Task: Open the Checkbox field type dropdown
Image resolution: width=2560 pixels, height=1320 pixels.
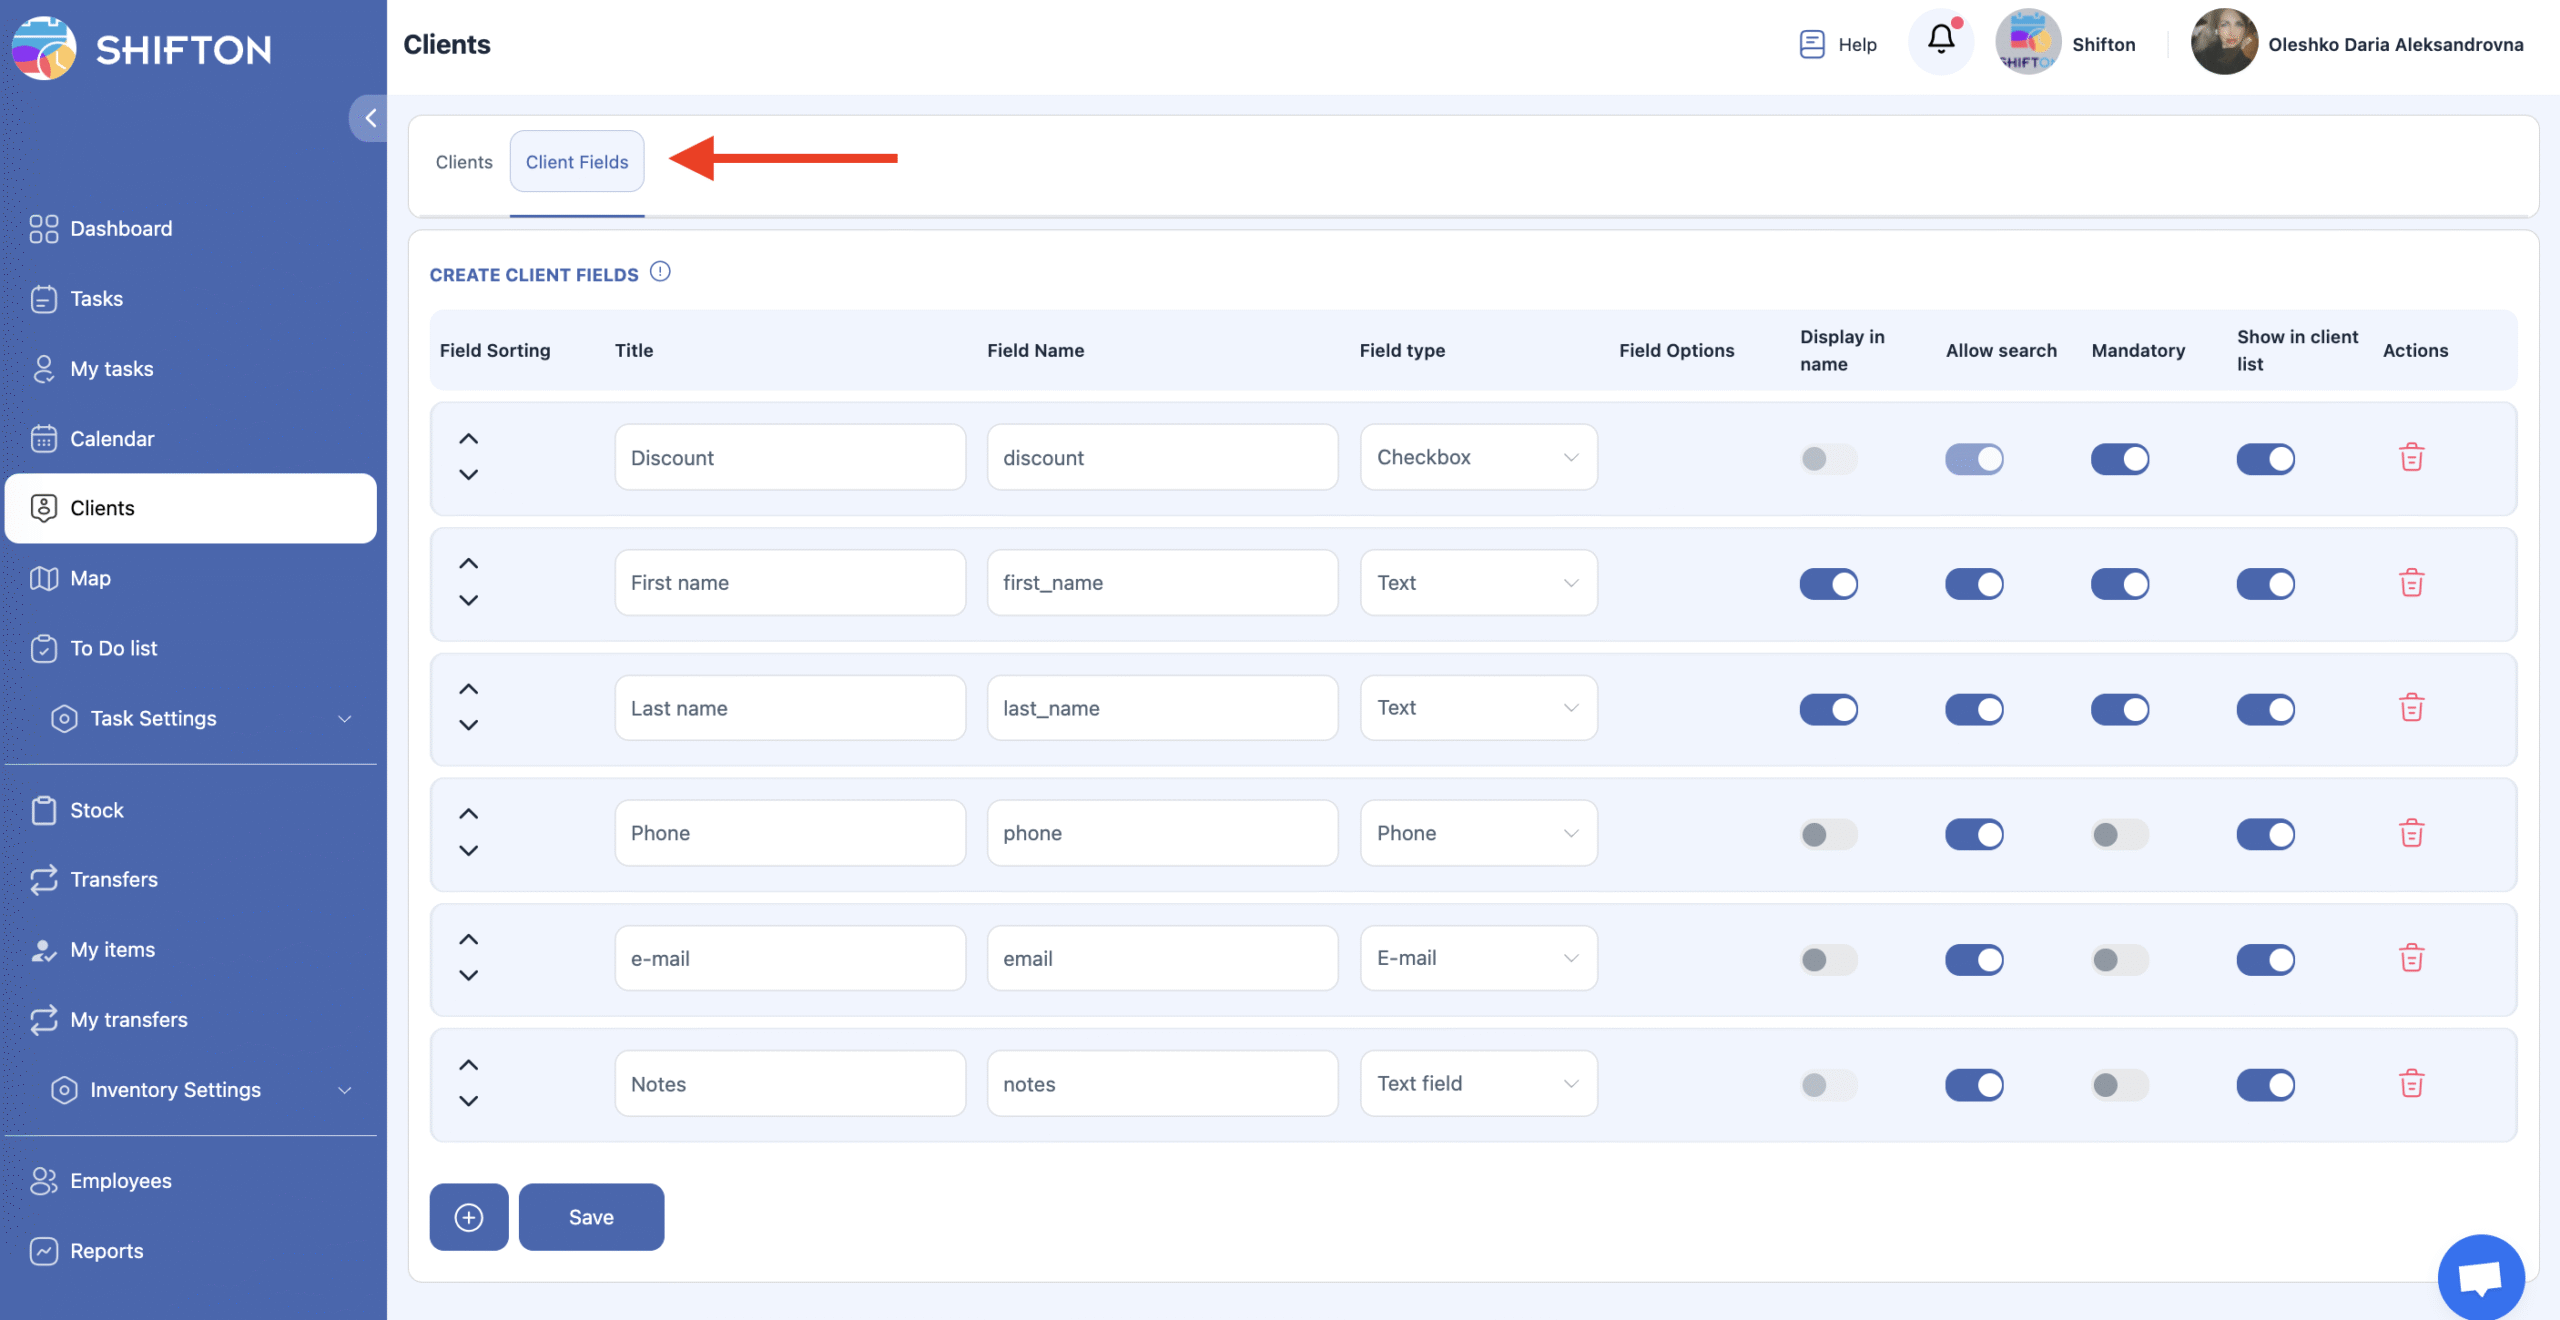Action: click(1478, 458)
